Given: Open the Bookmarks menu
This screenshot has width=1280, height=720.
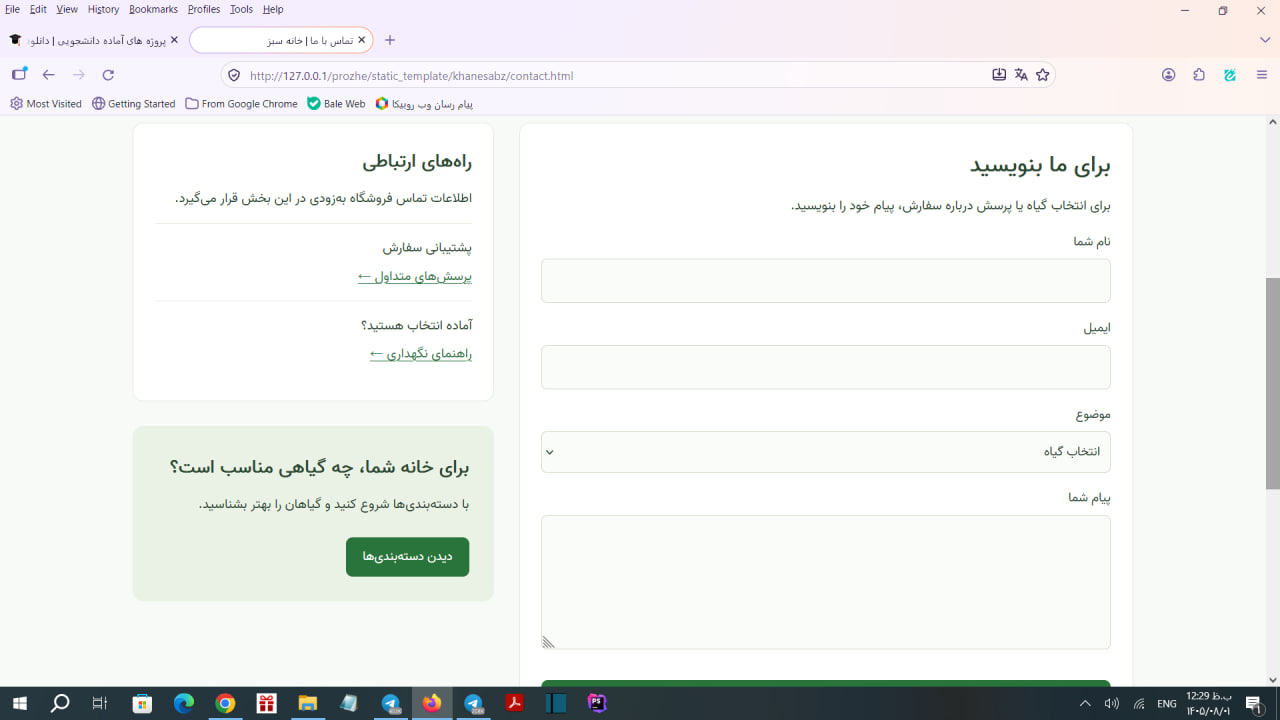Looking at the screenshot, I should tap(153, 9).
